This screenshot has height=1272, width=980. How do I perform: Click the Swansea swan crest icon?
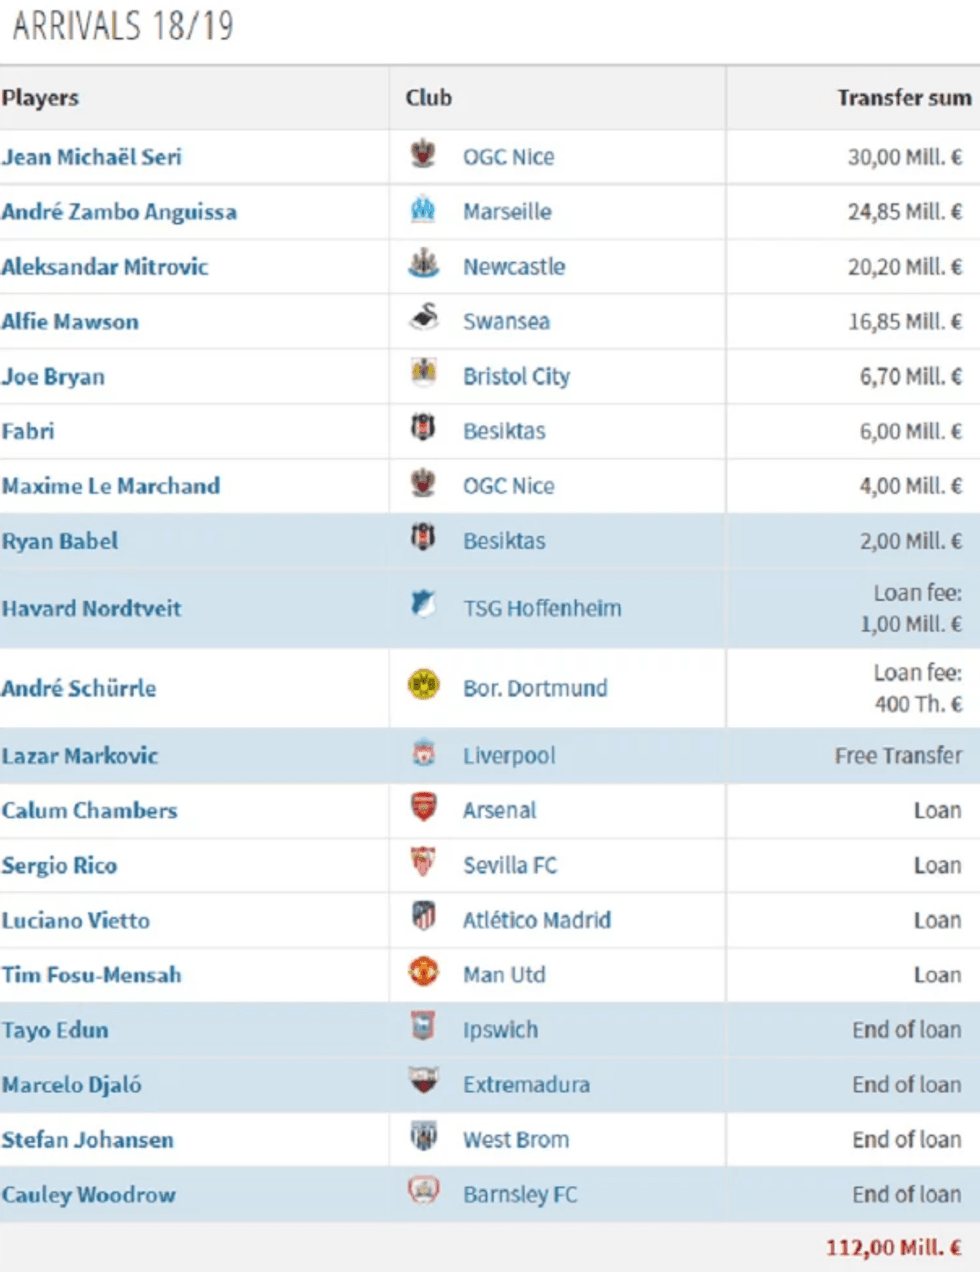(x=423, y=319)
